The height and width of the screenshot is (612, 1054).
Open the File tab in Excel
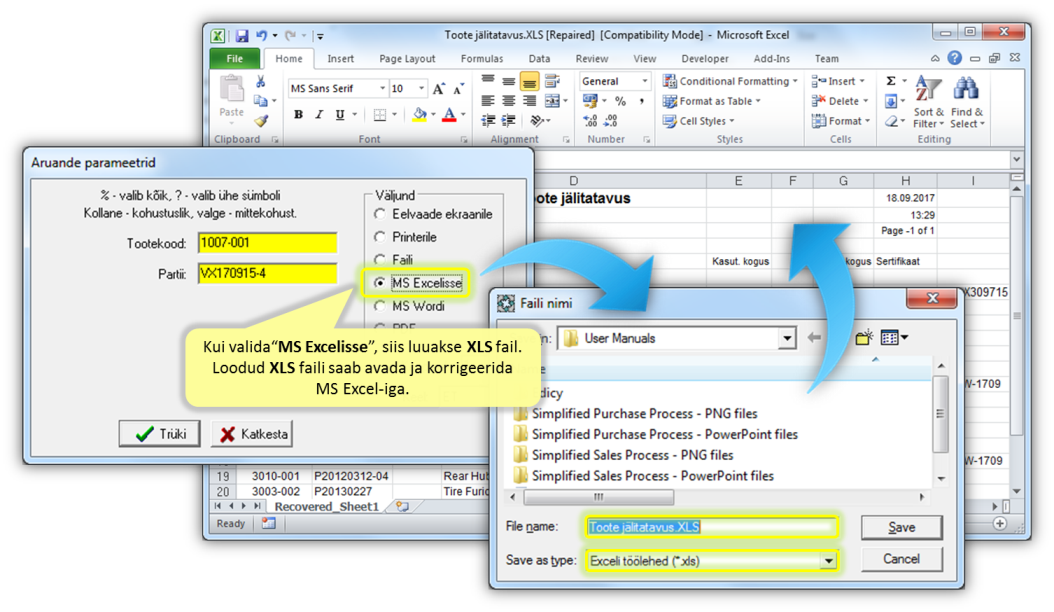(235, 59)
